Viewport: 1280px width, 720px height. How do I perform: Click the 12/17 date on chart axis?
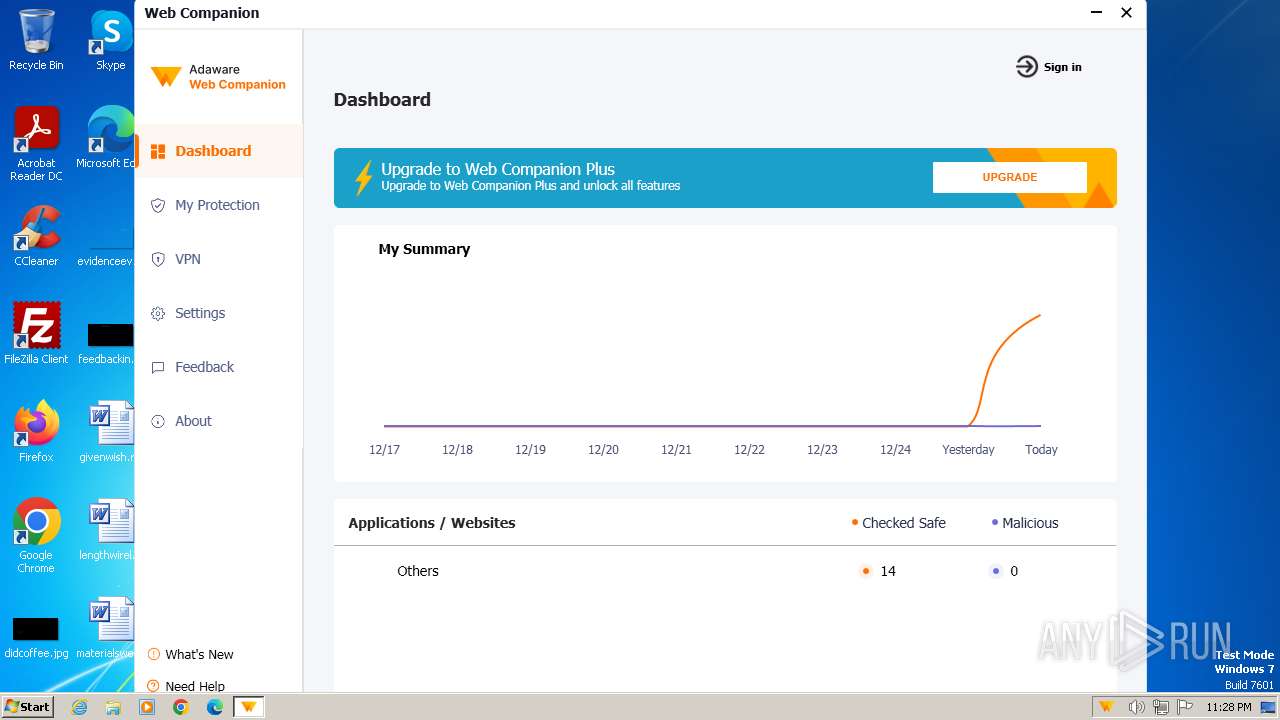click(384, 450)
